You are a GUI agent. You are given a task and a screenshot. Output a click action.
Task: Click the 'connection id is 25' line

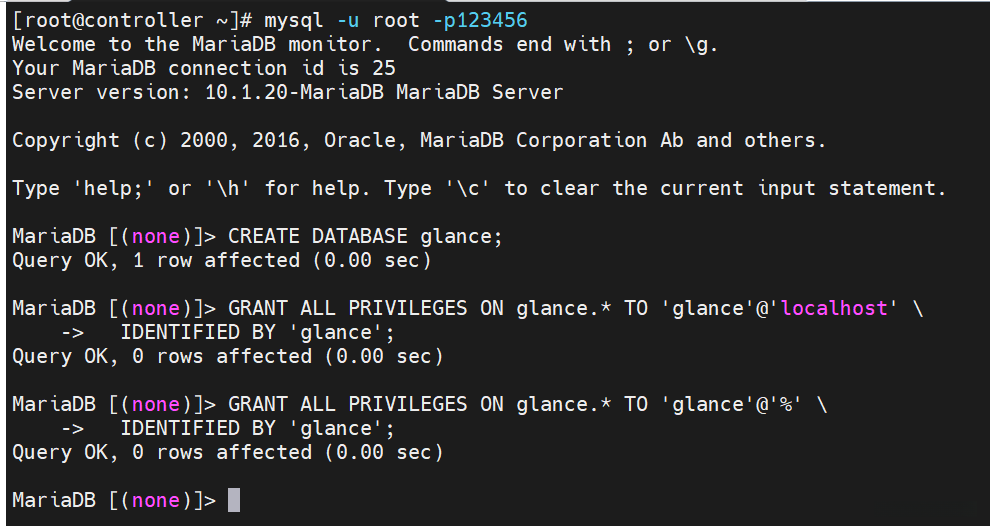[x=203, y=68]
